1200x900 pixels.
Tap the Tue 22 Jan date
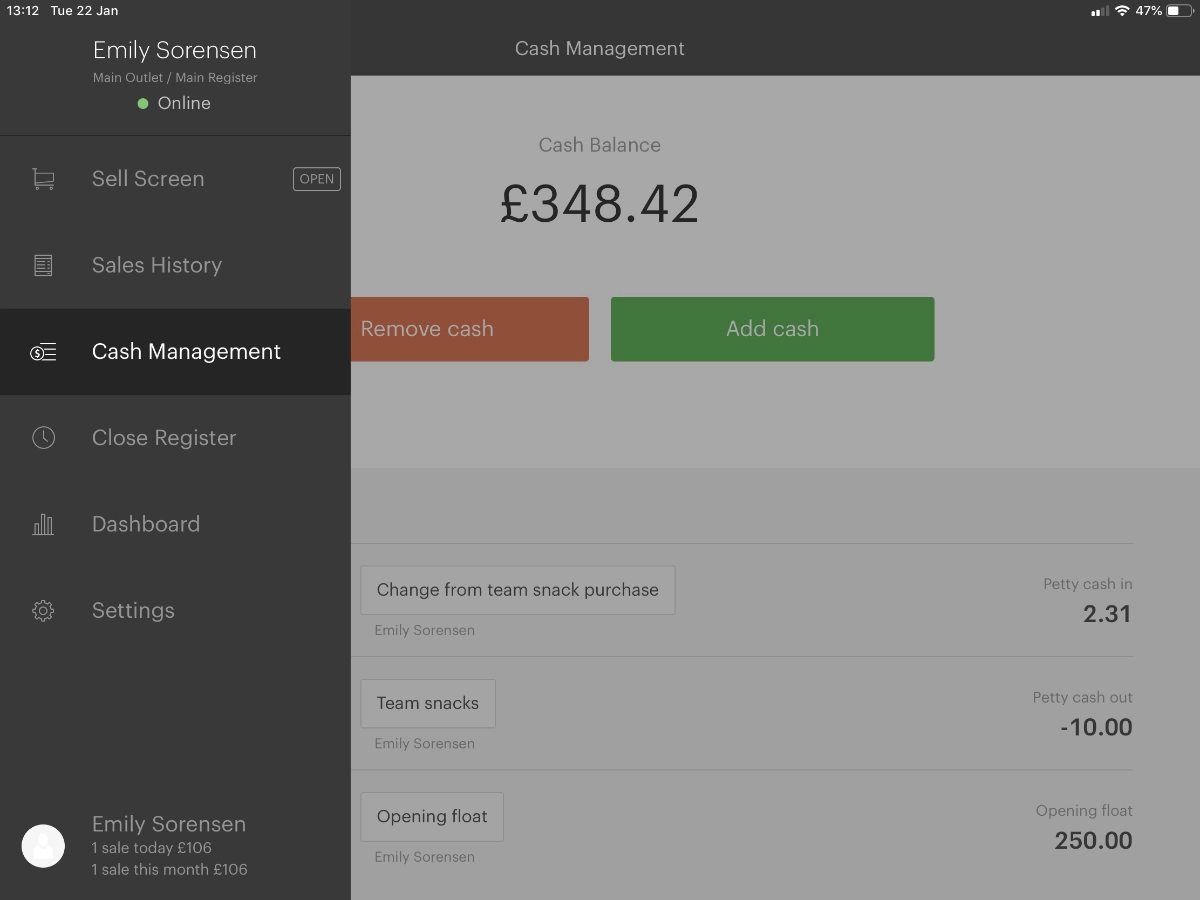click(x=84, y=11)
